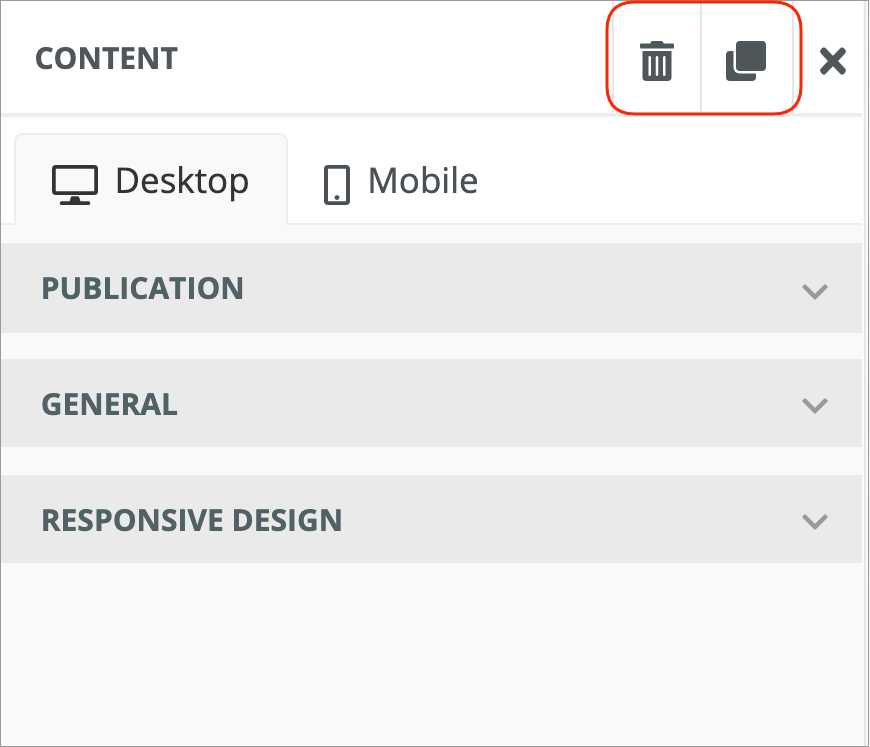Click the middle of the General header bar
870x747 pixels.
480,405
